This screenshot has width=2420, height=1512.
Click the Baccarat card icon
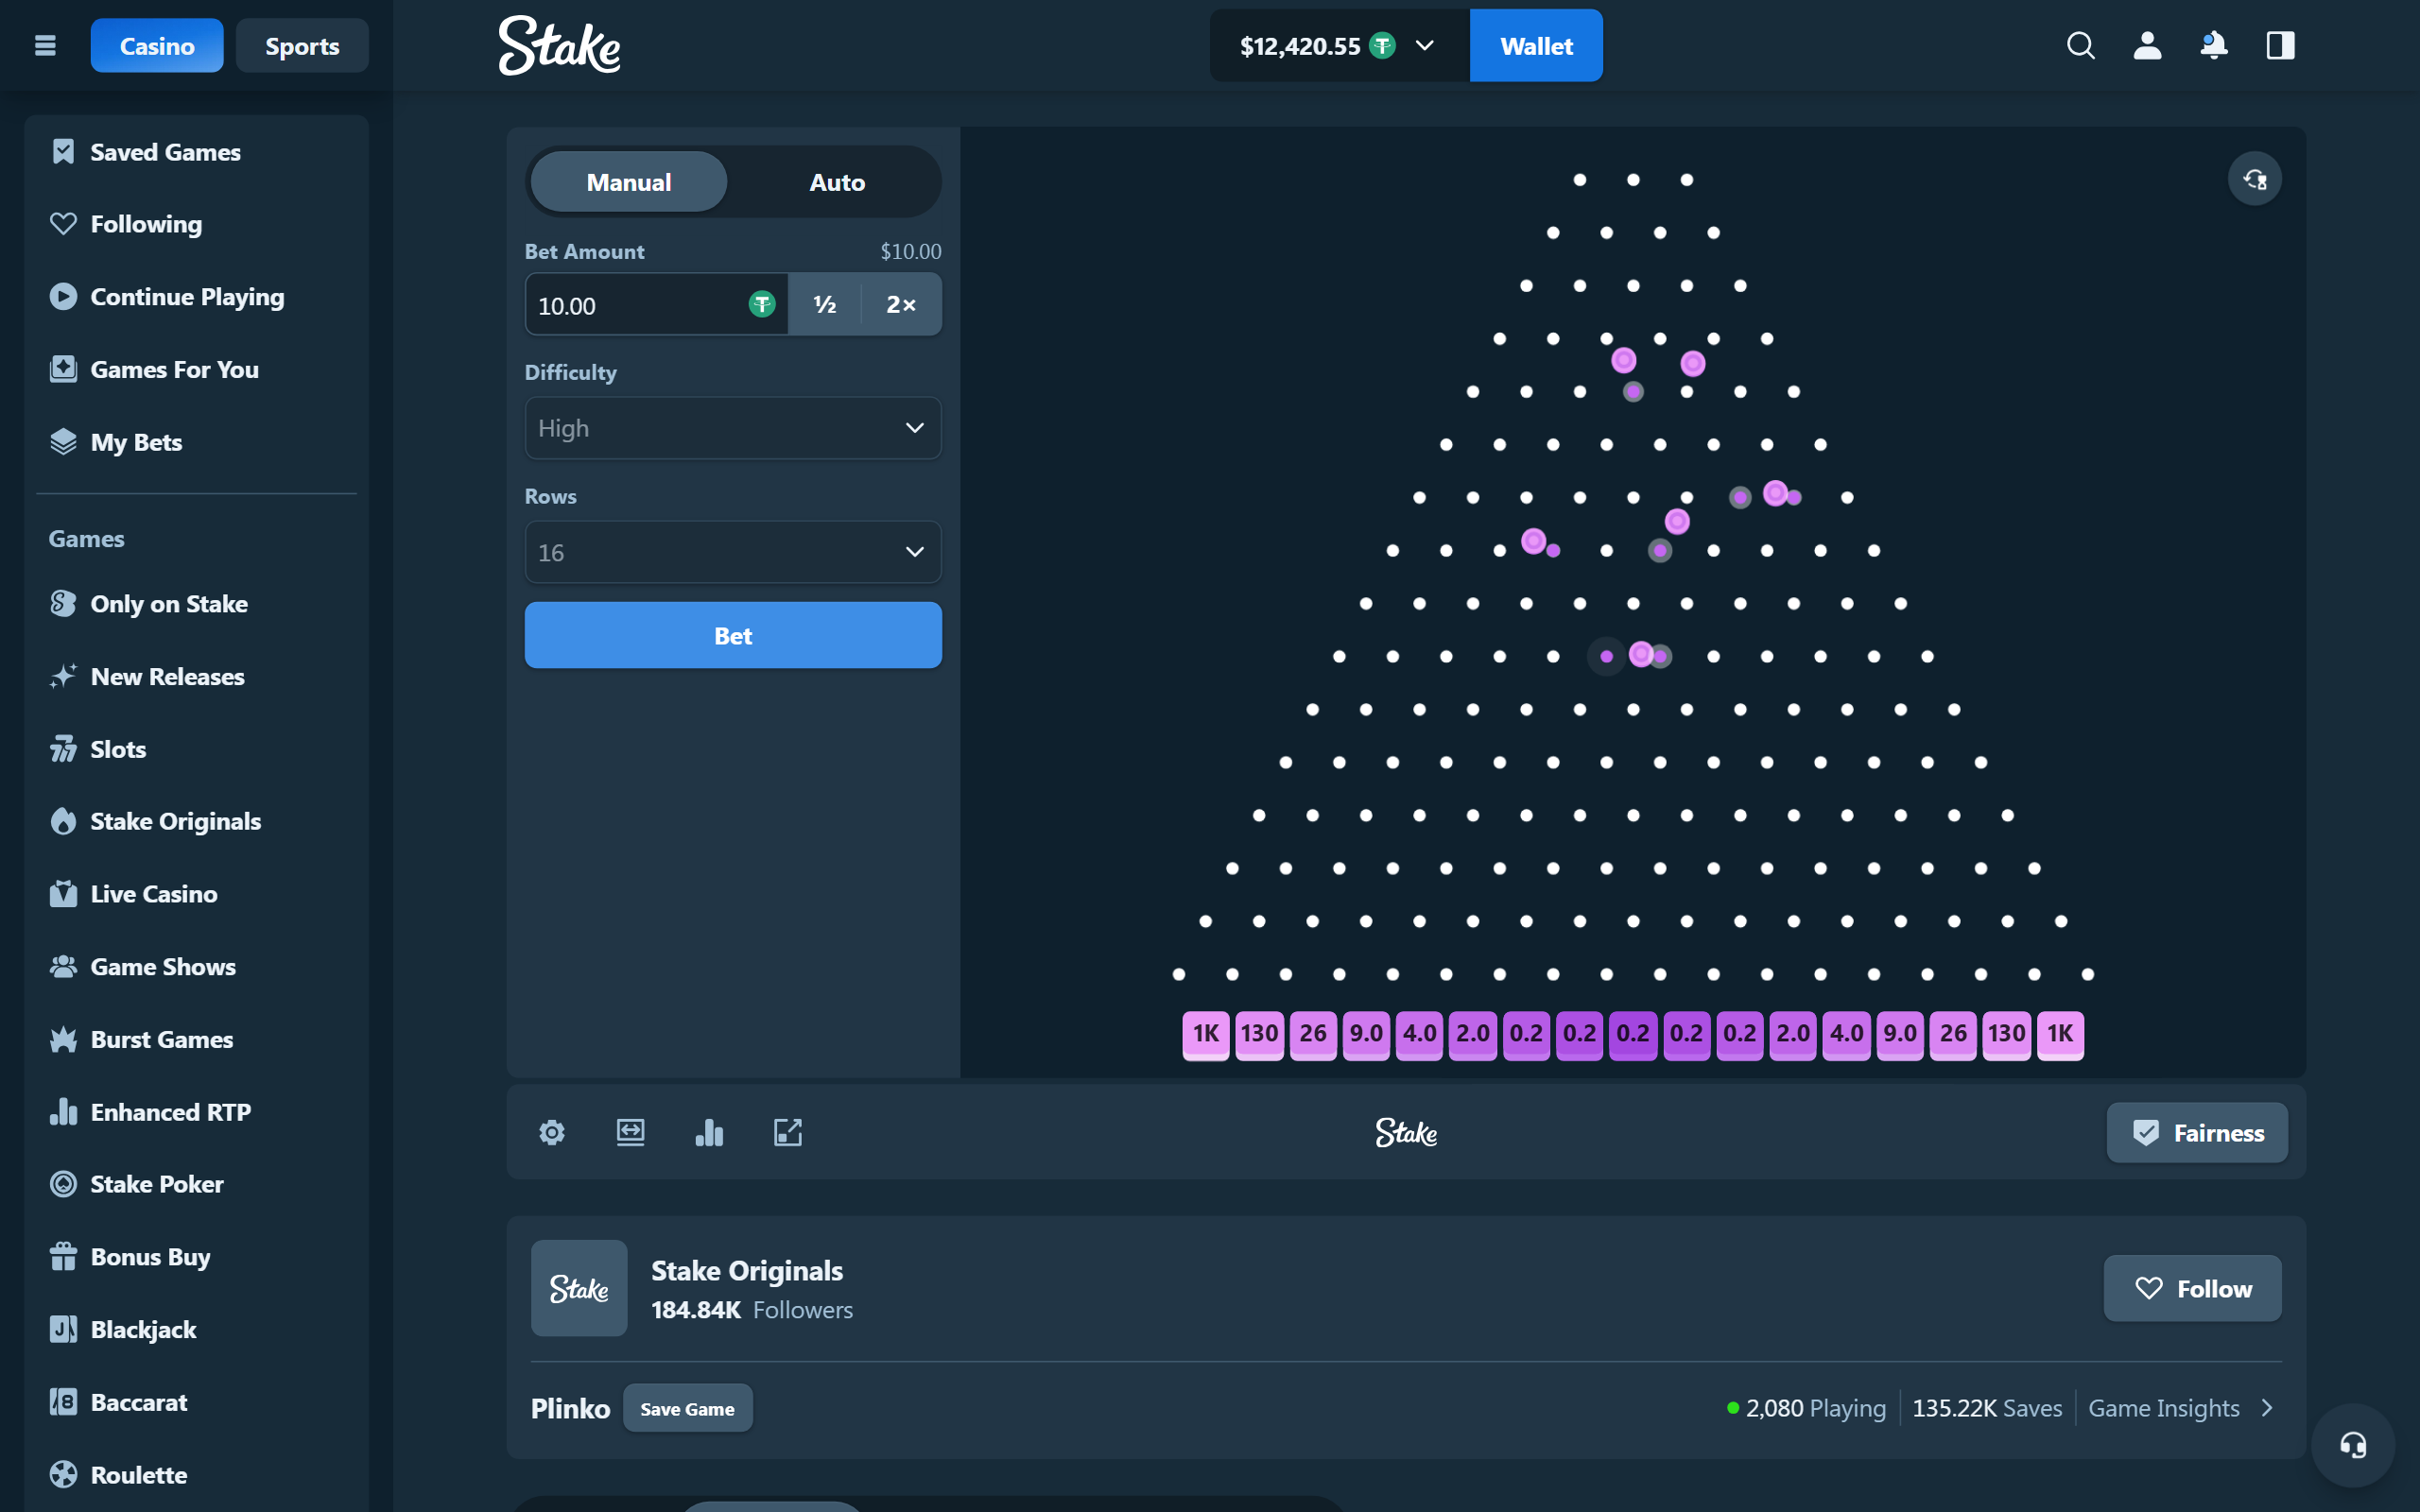(x=63, y=1401)
